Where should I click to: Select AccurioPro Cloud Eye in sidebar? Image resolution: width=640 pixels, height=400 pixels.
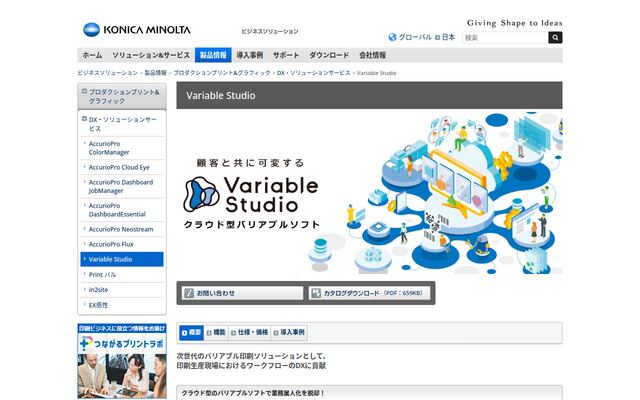[122, 167]
